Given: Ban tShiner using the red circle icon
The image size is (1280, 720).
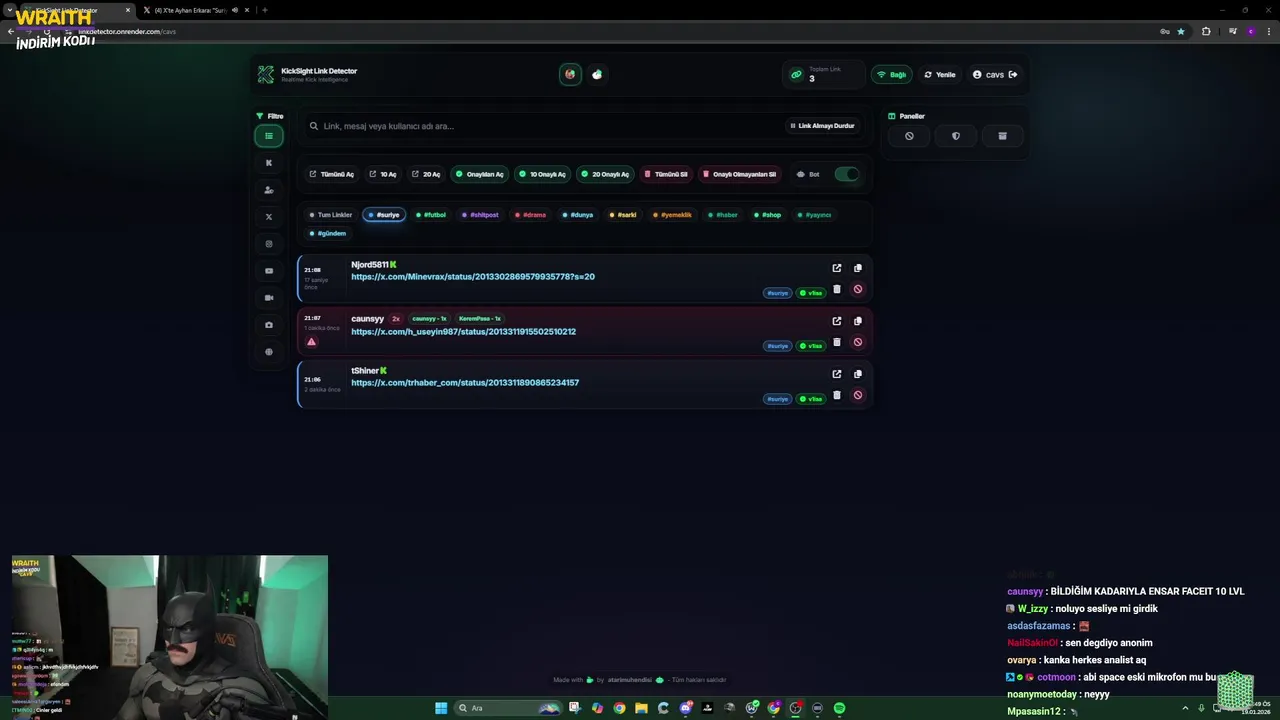Looking at the screenshot, I should [x=858, y=395].
